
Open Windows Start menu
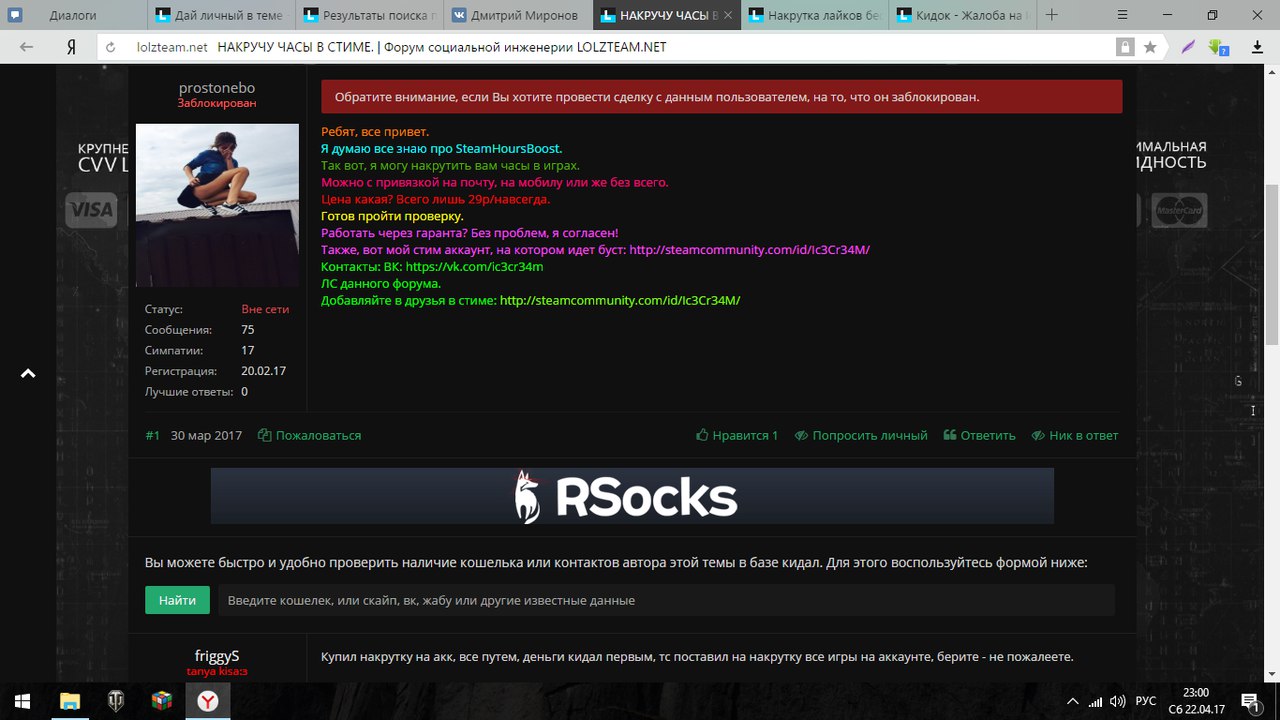pos(22,701)
